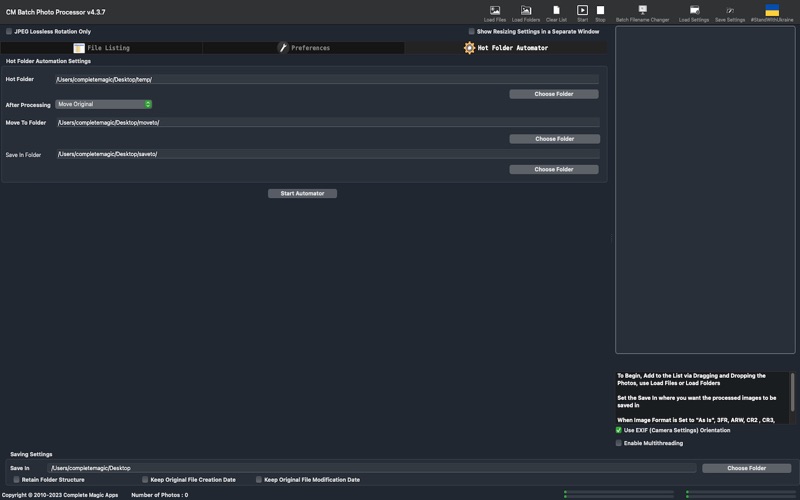Switch to the File Listing tab
Image resolution: width=800 pixels, height=500 pixels.
pyautogui.click(x=102, y=48)
